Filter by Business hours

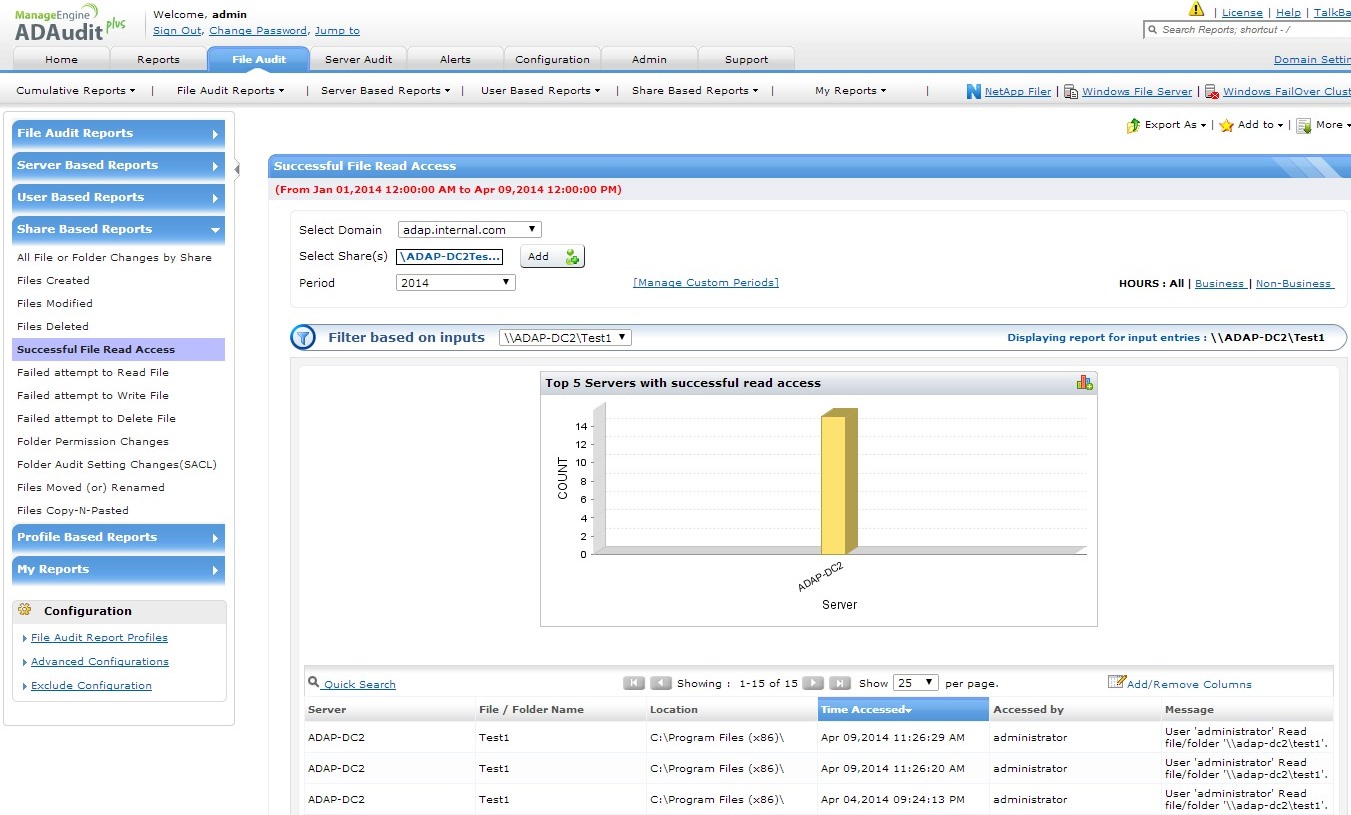pos(1220,284)
